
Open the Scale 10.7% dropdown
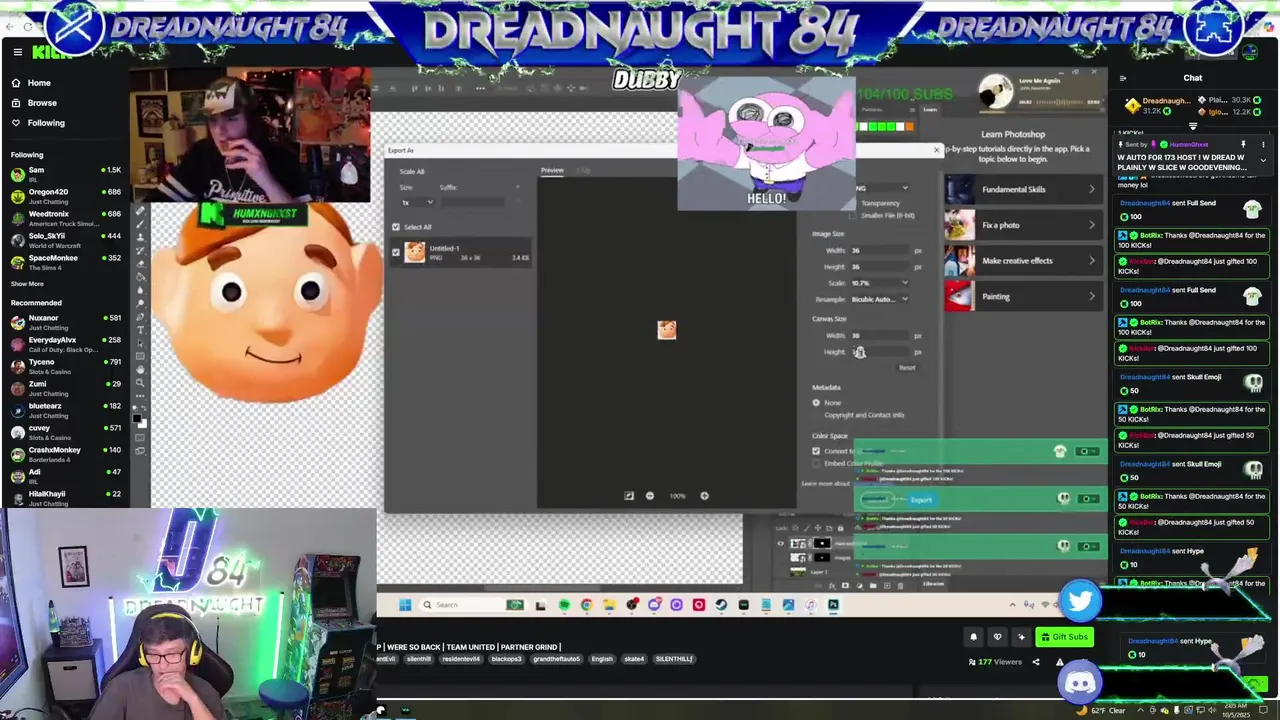pyautogui.click(x=880, y=283)
